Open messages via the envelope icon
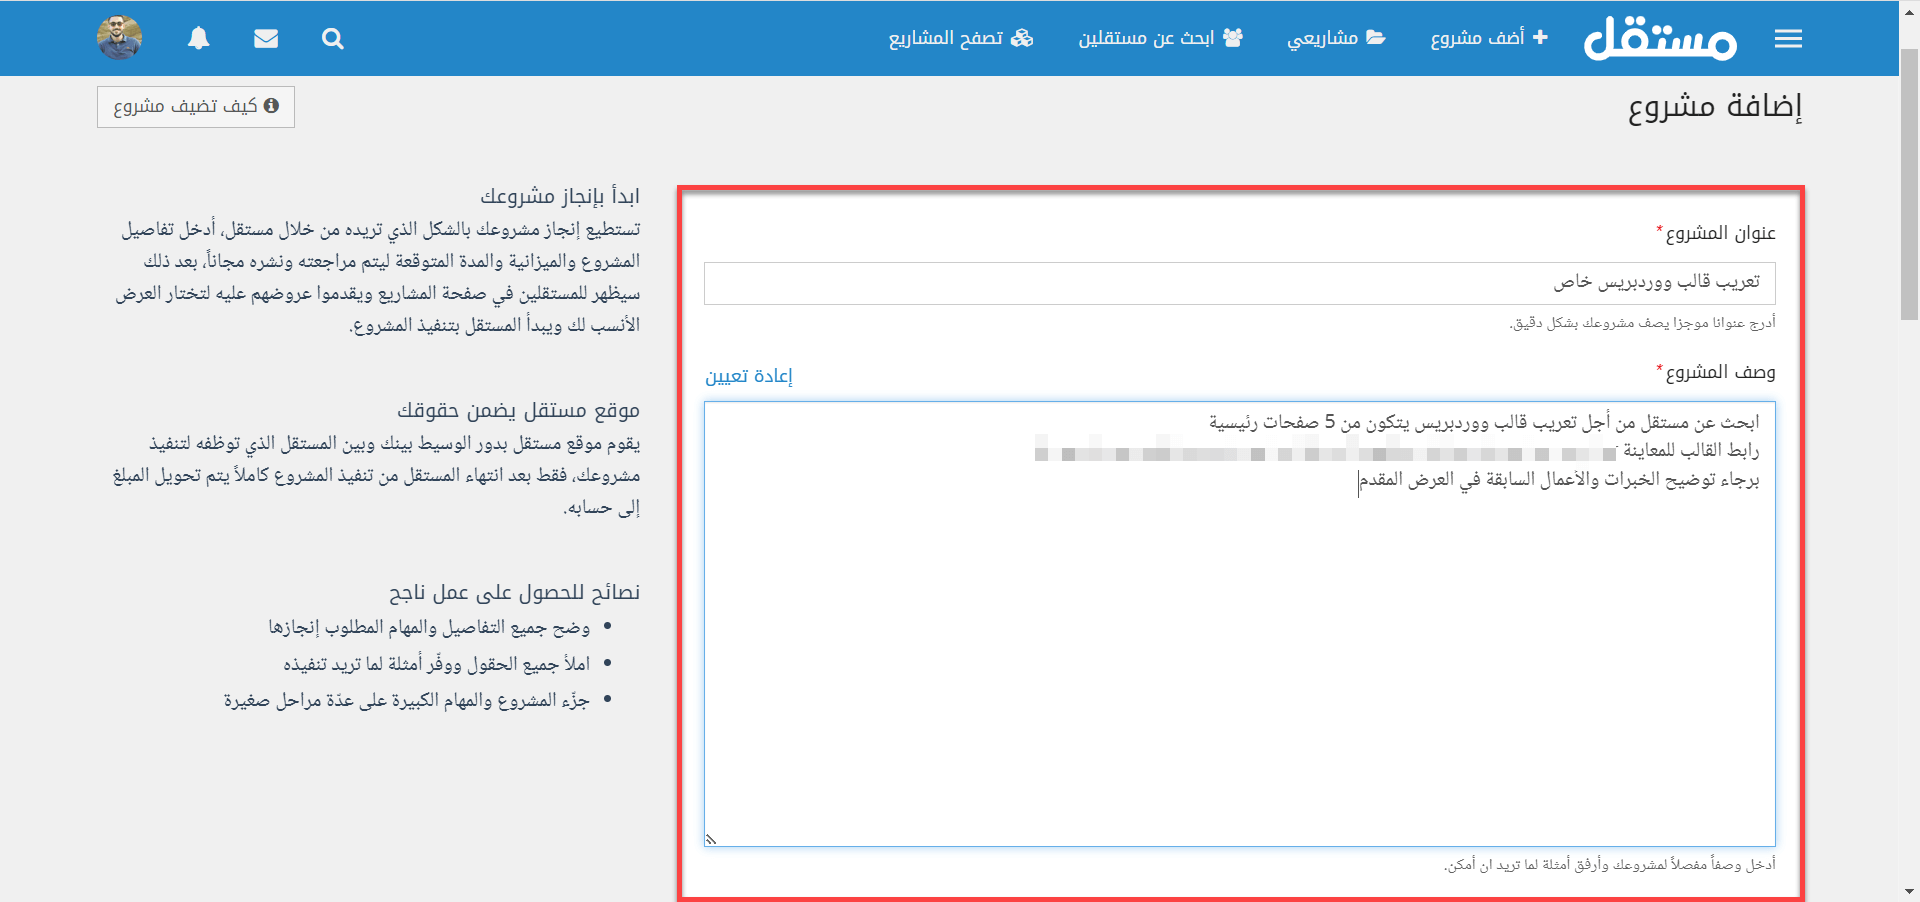This screenshot has width=1920, height=902. coord(266,39)
